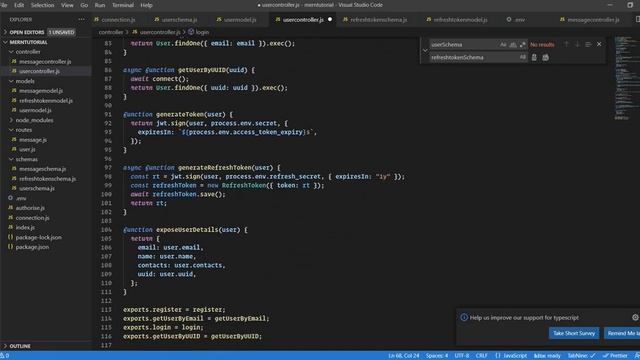This screenshot has width=640, height=360.
Task: Open the Terminal menu
Action: point(122,5)
